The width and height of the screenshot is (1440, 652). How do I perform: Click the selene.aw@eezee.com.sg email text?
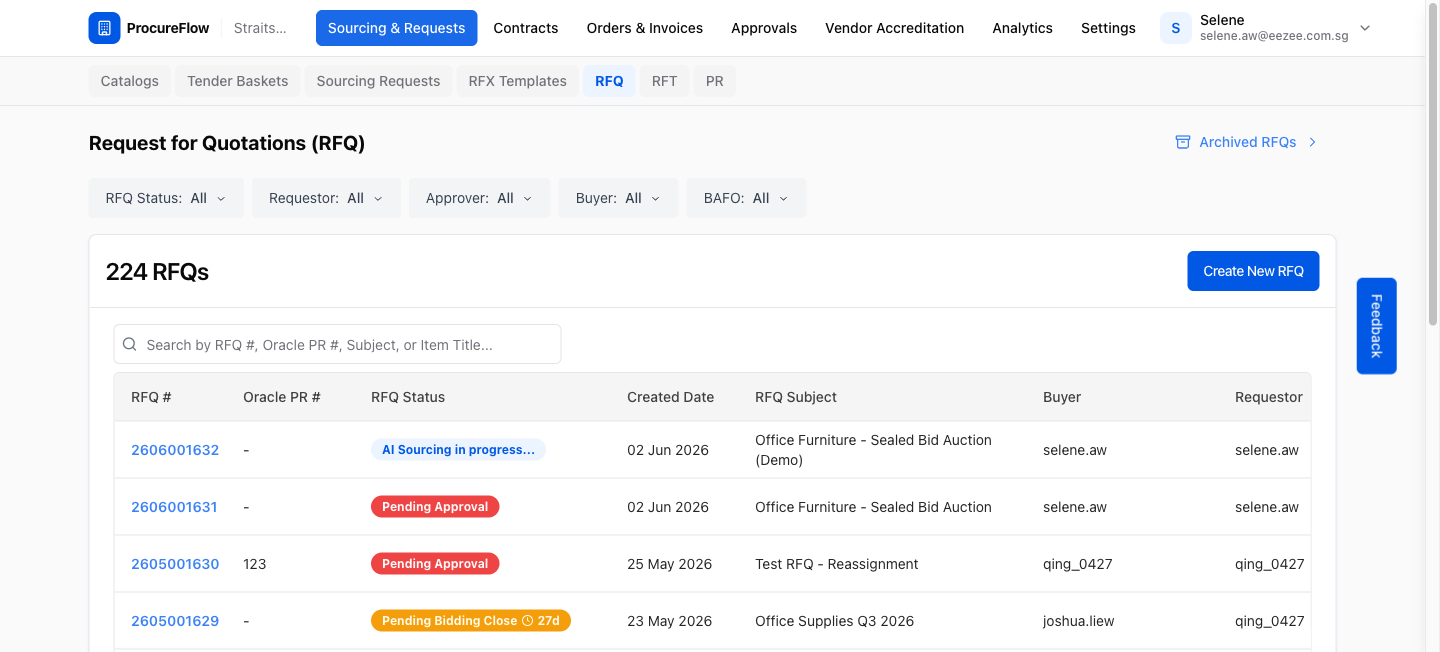click(x=1274, y=36)
